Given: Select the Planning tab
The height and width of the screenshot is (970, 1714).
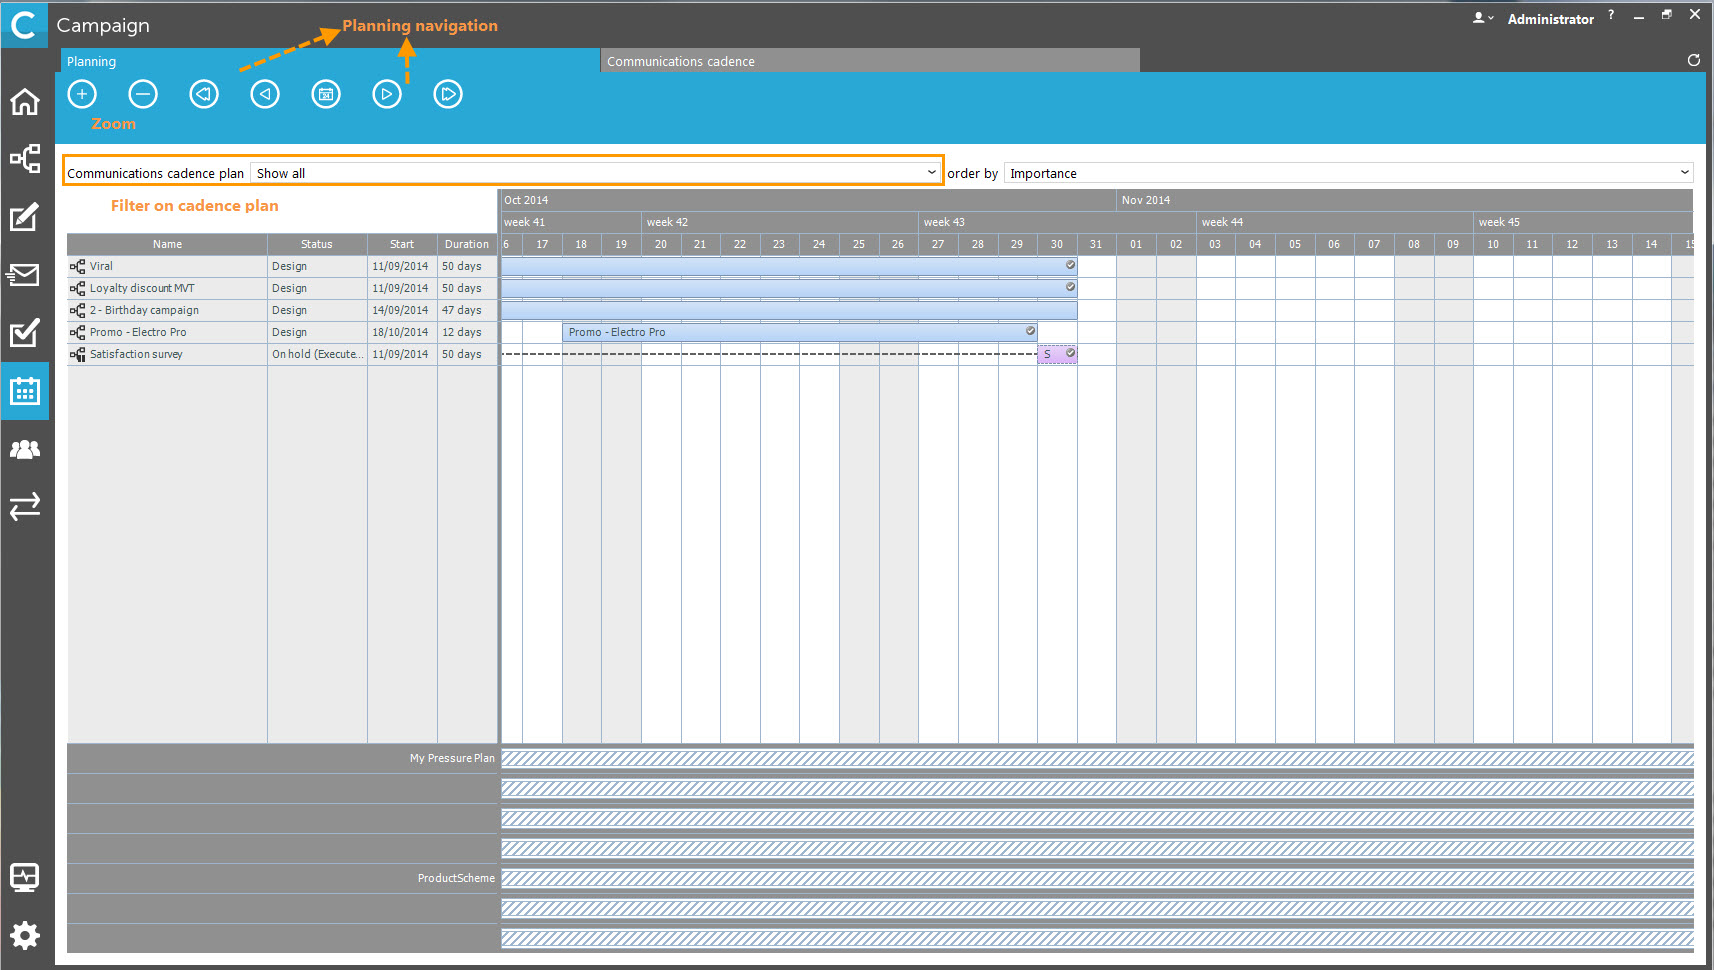Looking at the screenshot, I should click(92, 61).
